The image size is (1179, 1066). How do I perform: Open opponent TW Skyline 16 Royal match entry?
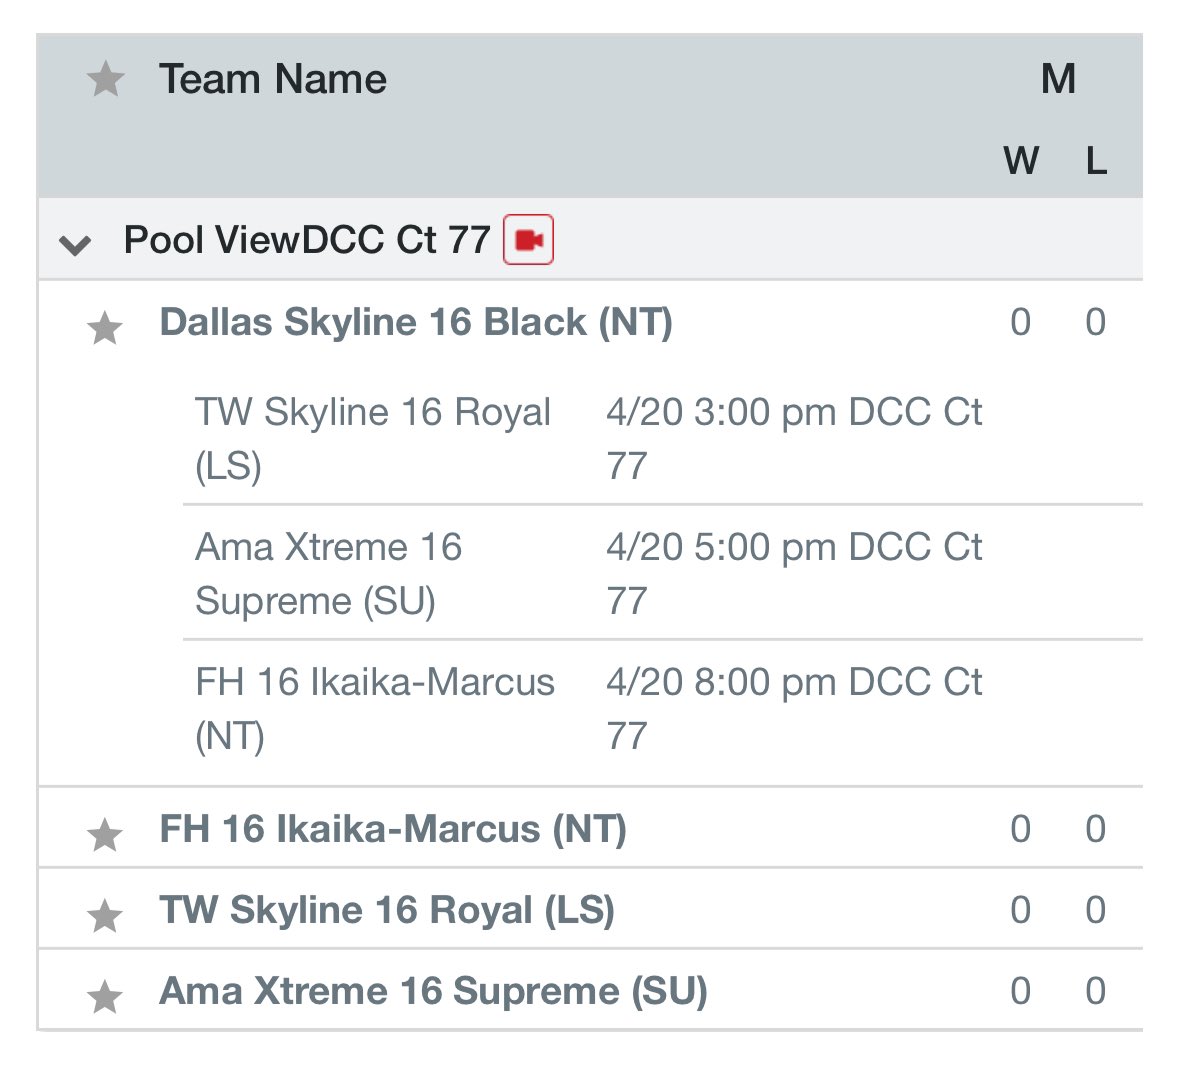(373, 438)
